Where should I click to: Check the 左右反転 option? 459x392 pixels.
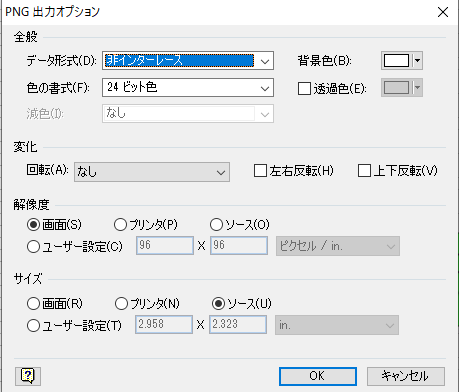click(260, 170)
